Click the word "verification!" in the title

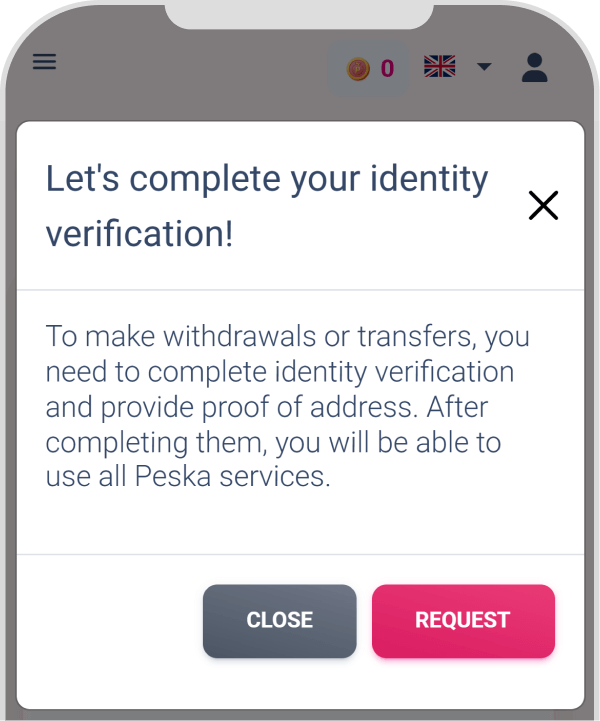point(139,234)
